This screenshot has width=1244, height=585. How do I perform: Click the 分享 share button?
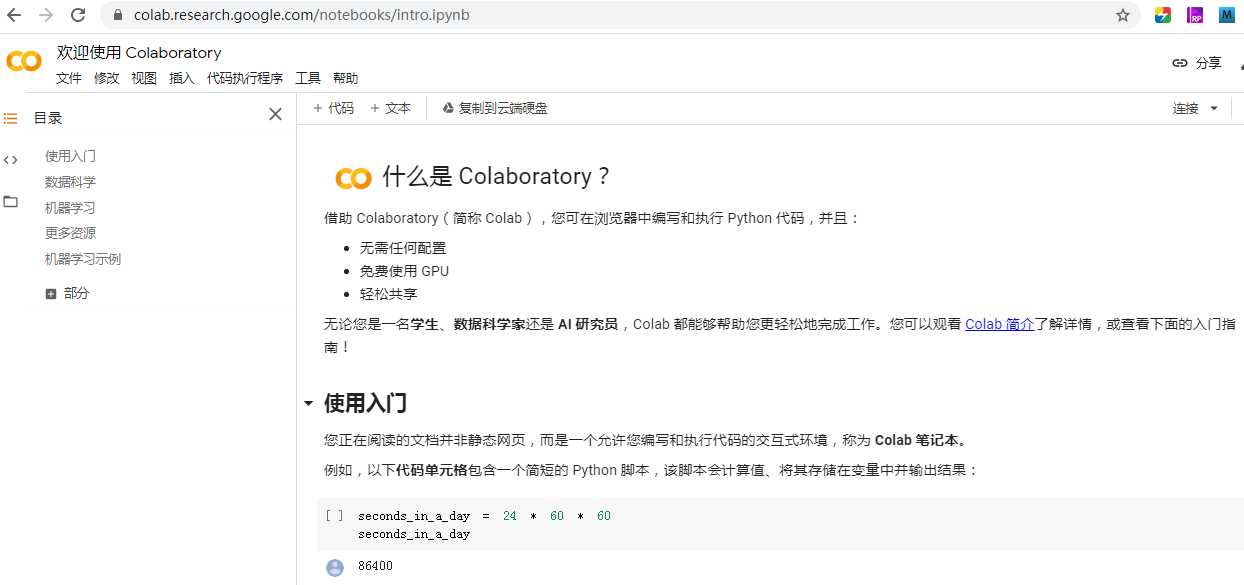pyautogui.click(x=1197, y=63)
